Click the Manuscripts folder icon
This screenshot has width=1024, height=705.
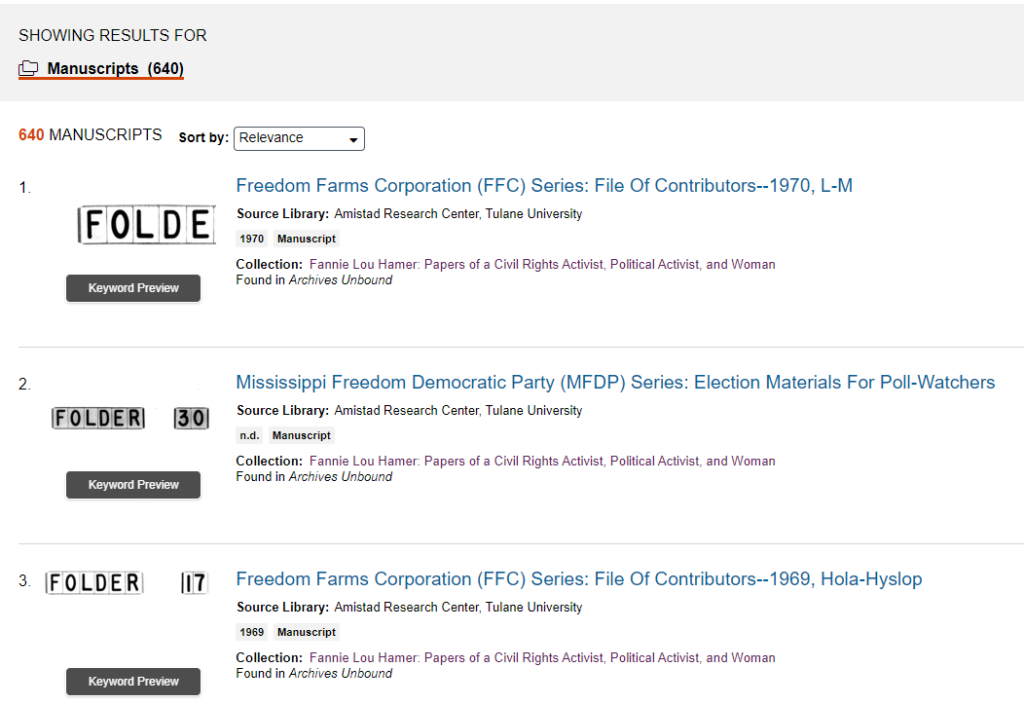[x=28, y=69]
